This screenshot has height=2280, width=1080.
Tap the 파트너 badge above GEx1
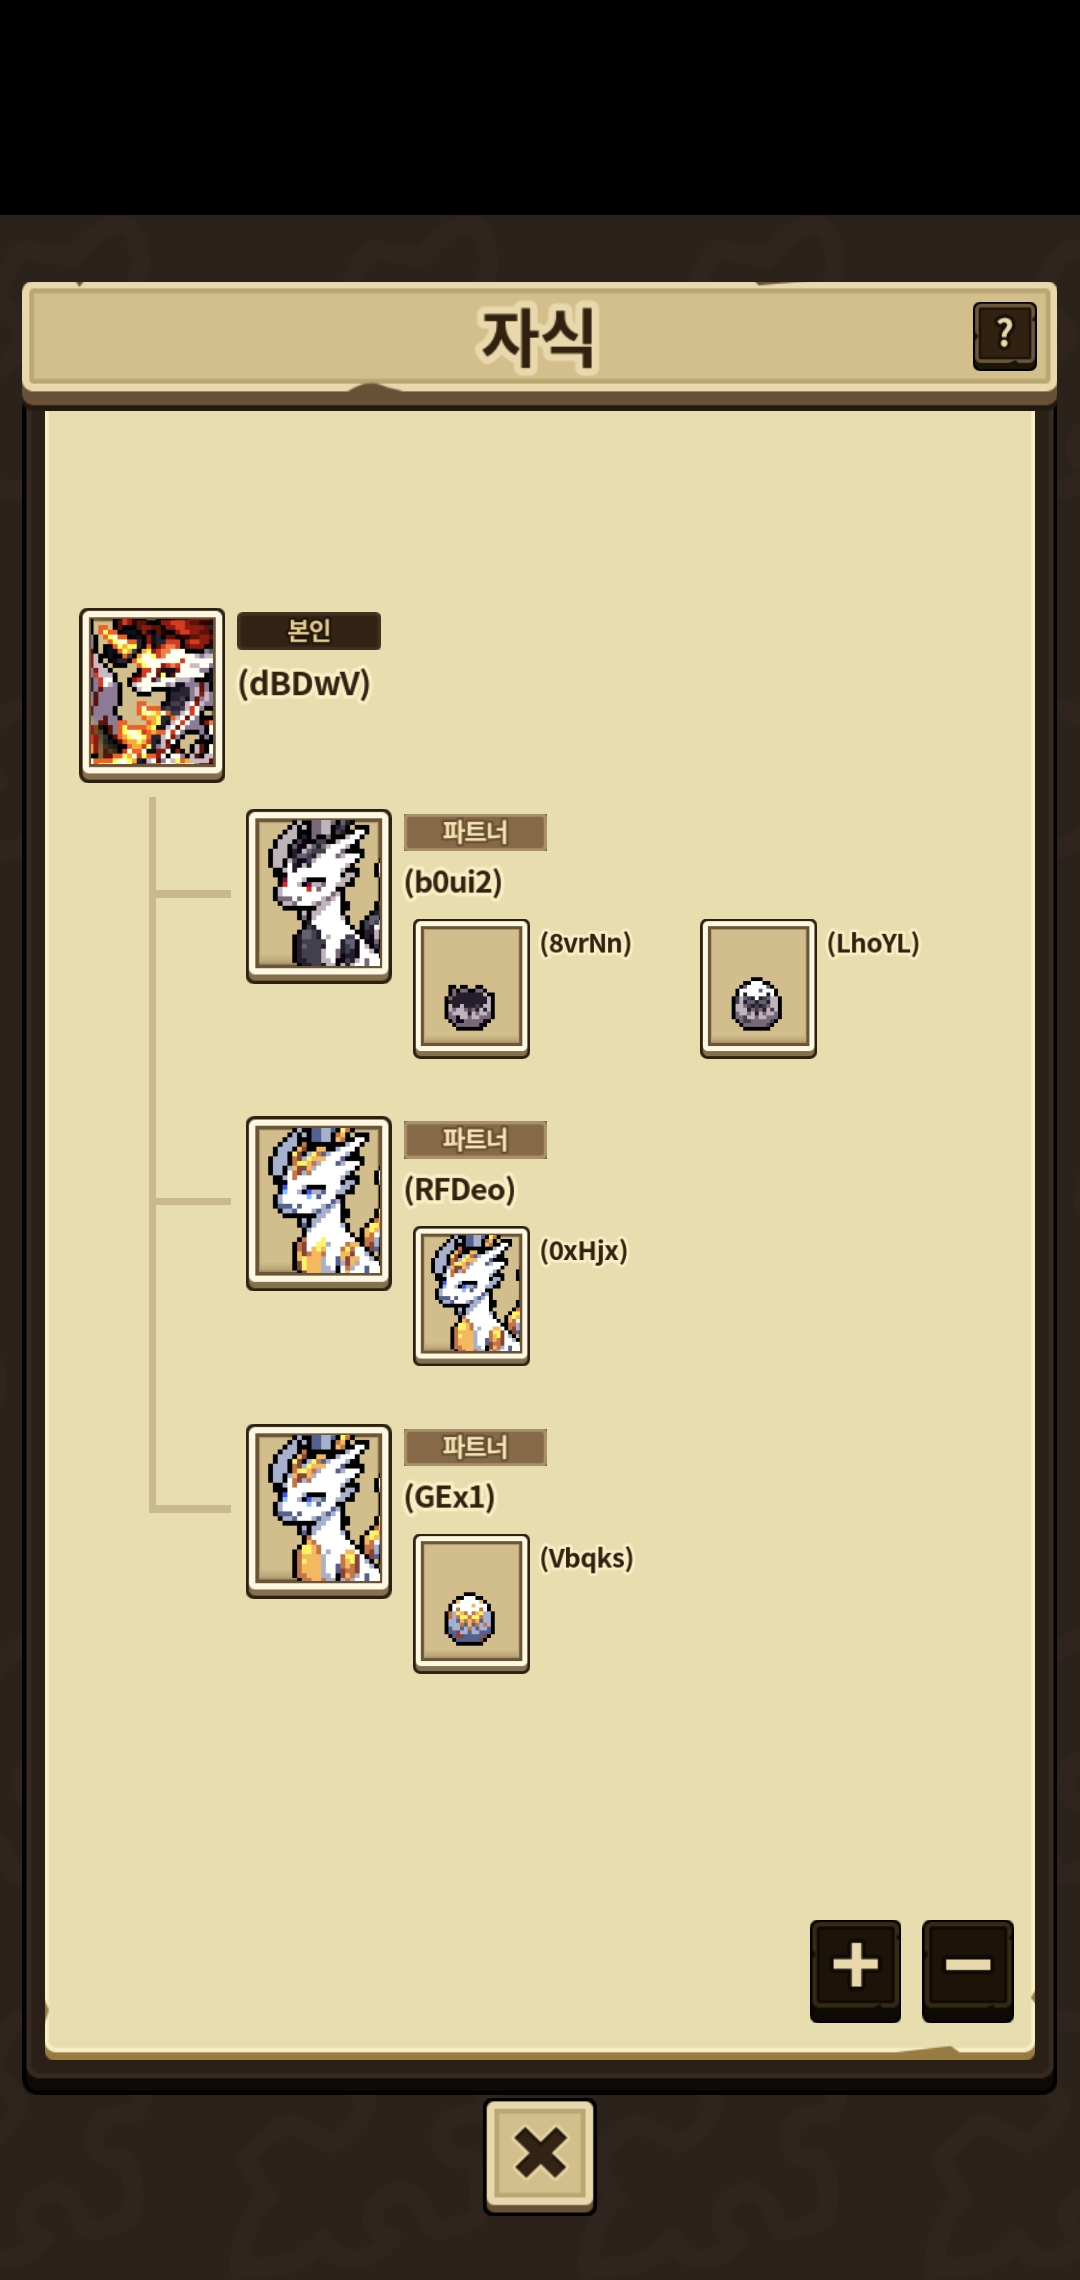475,1447
